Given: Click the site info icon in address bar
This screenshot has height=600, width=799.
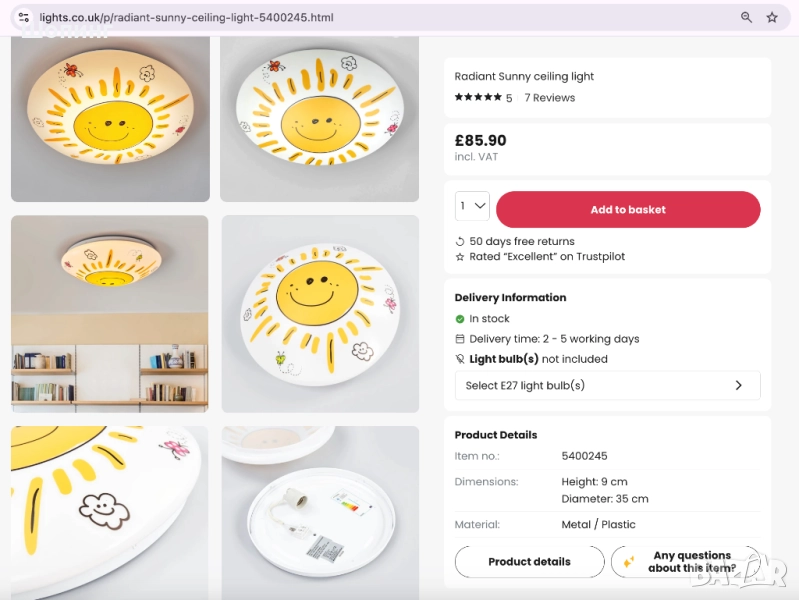Looking at the screenshot, I should pos(24,17).
